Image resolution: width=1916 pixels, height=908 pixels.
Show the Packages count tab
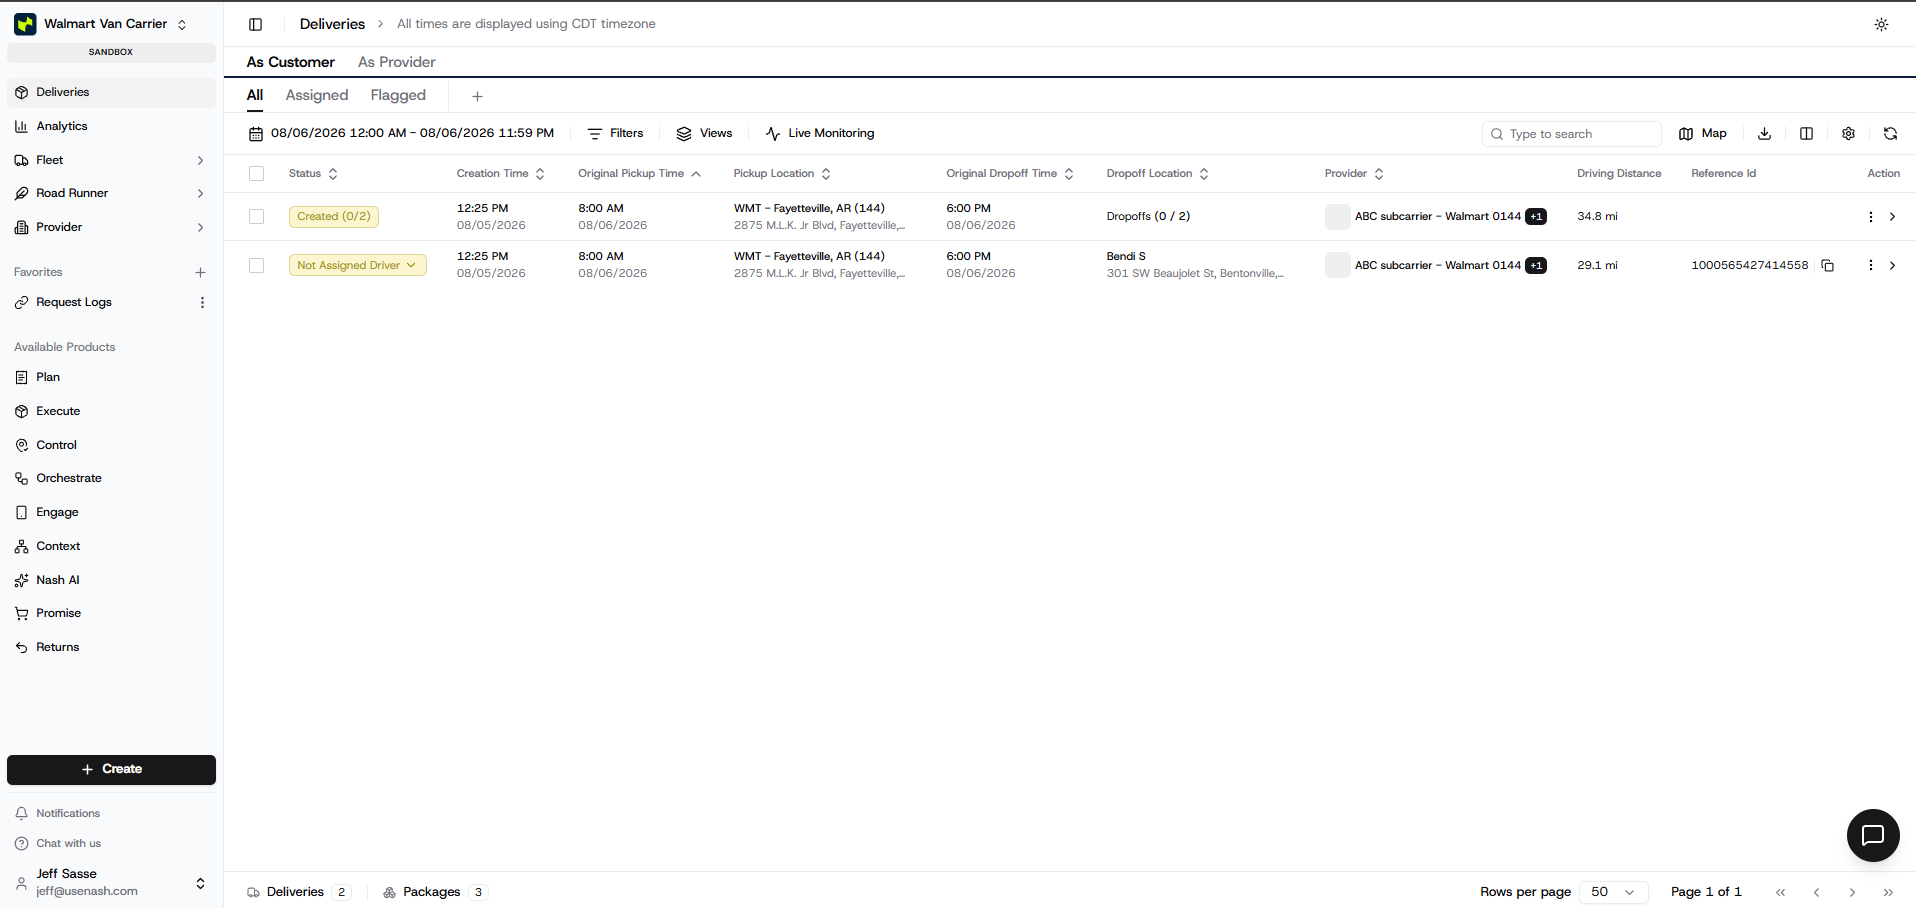point(435,892)
